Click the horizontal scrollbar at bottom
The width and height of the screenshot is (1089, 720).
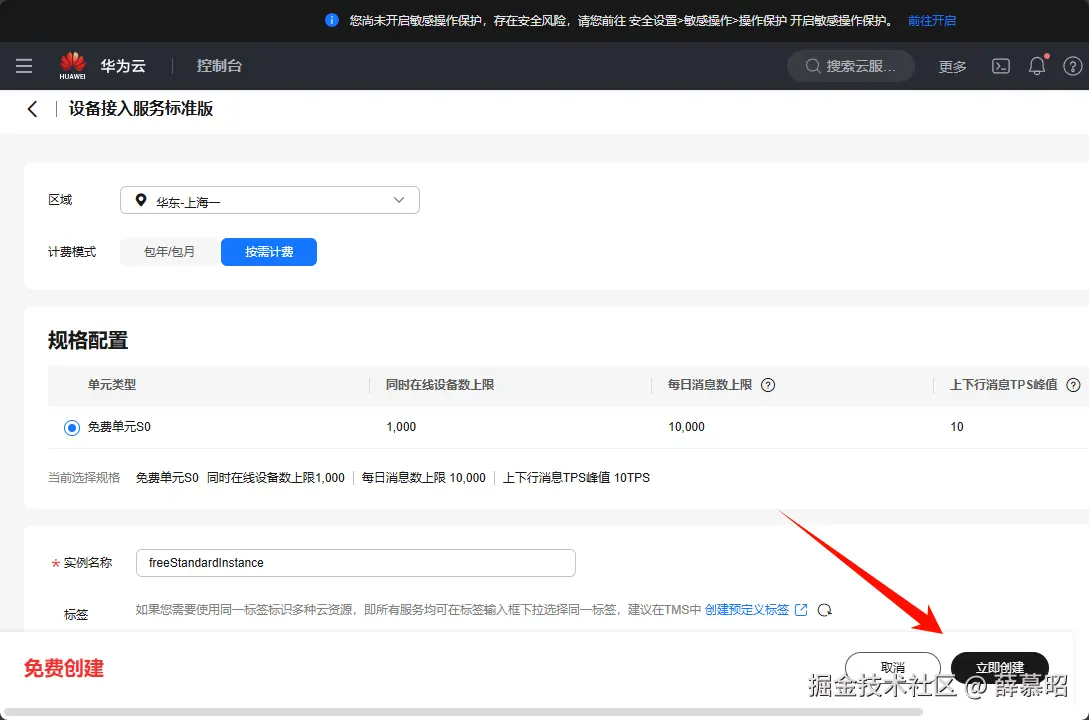[463, 712]
